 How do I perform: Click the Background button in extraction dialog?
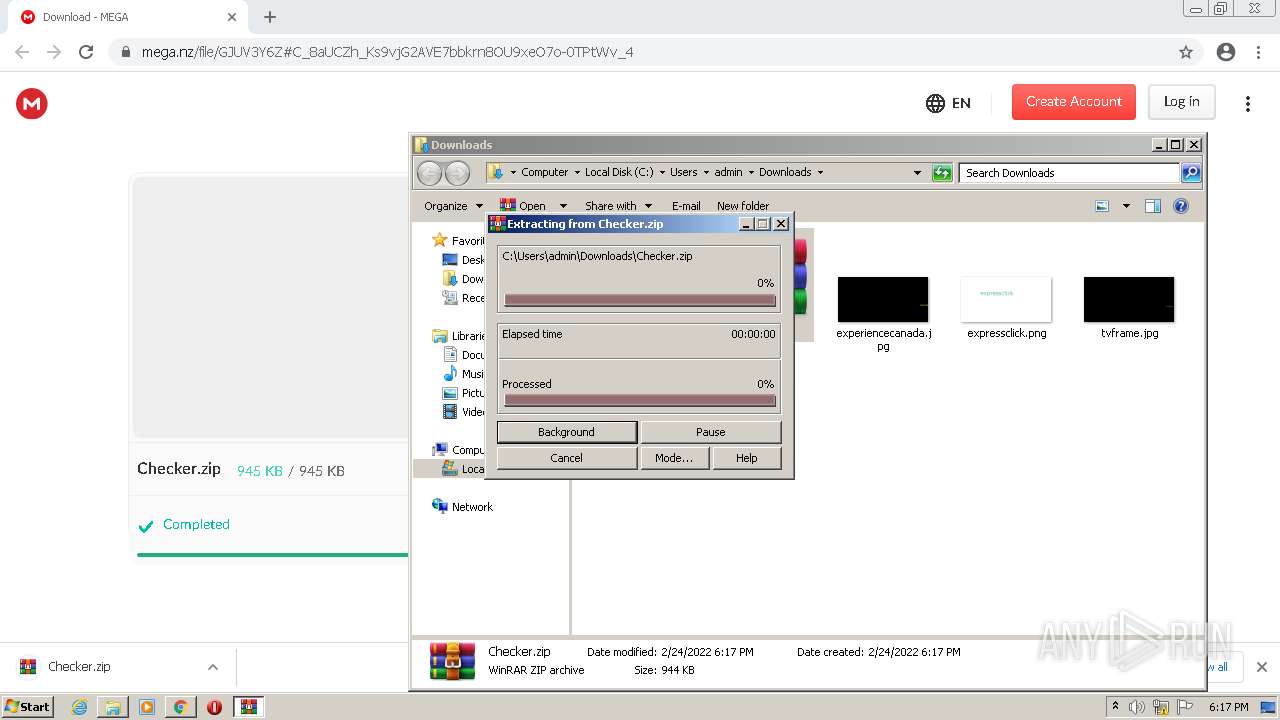[567, 432]
